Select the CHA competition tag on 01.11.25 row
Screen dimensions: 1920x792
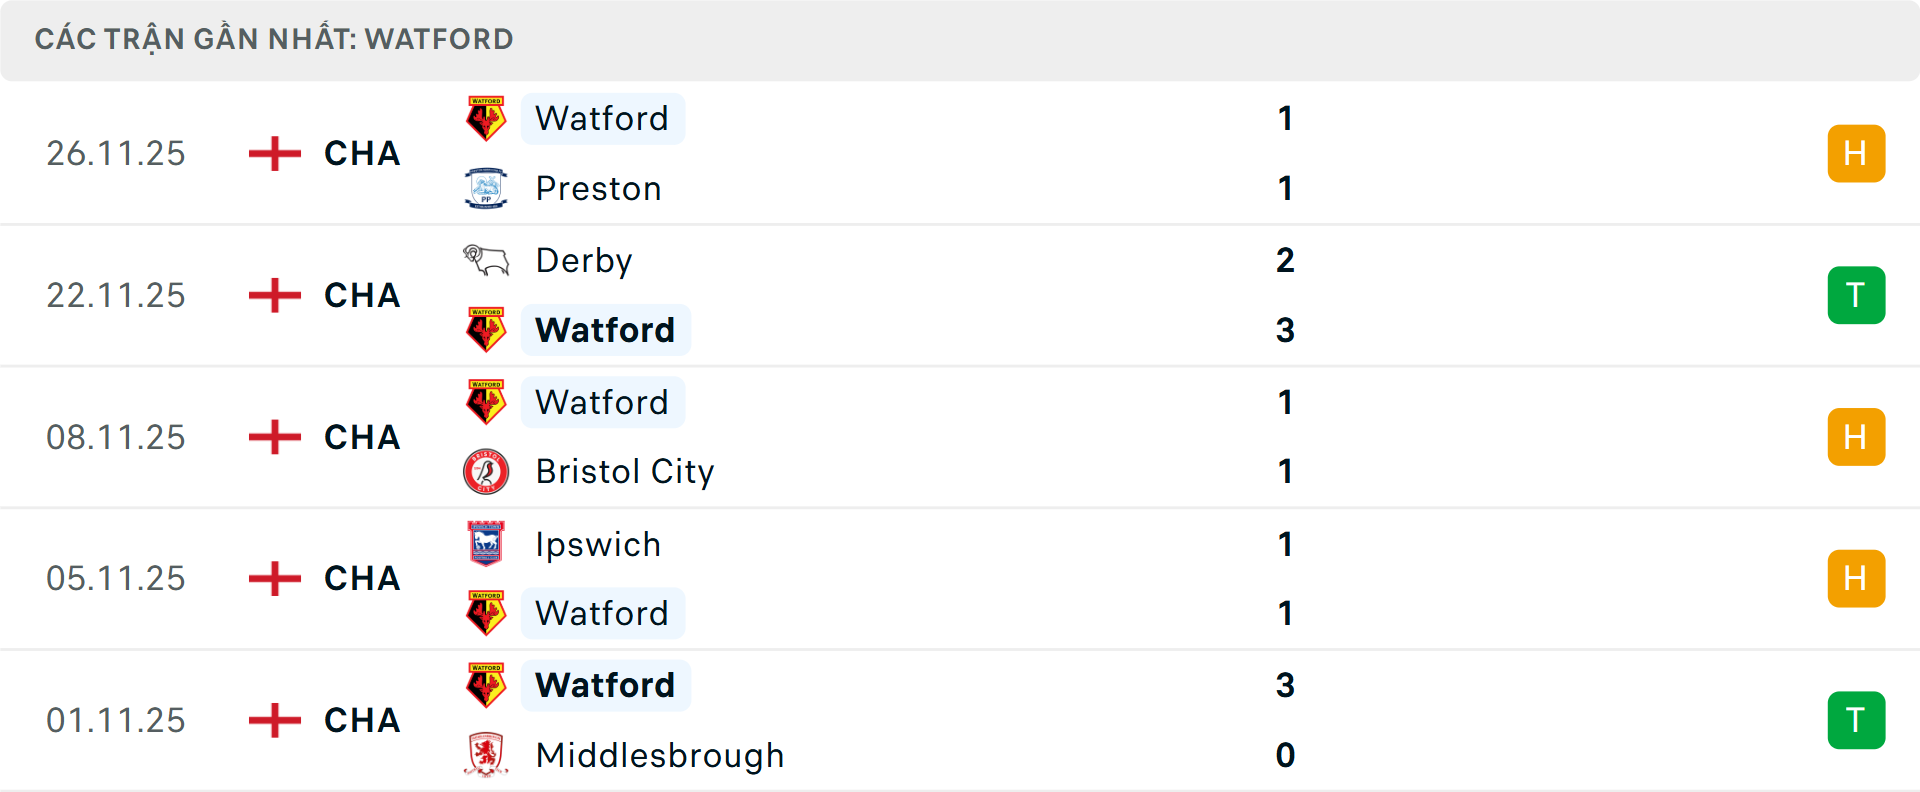(x=360, y=720)
